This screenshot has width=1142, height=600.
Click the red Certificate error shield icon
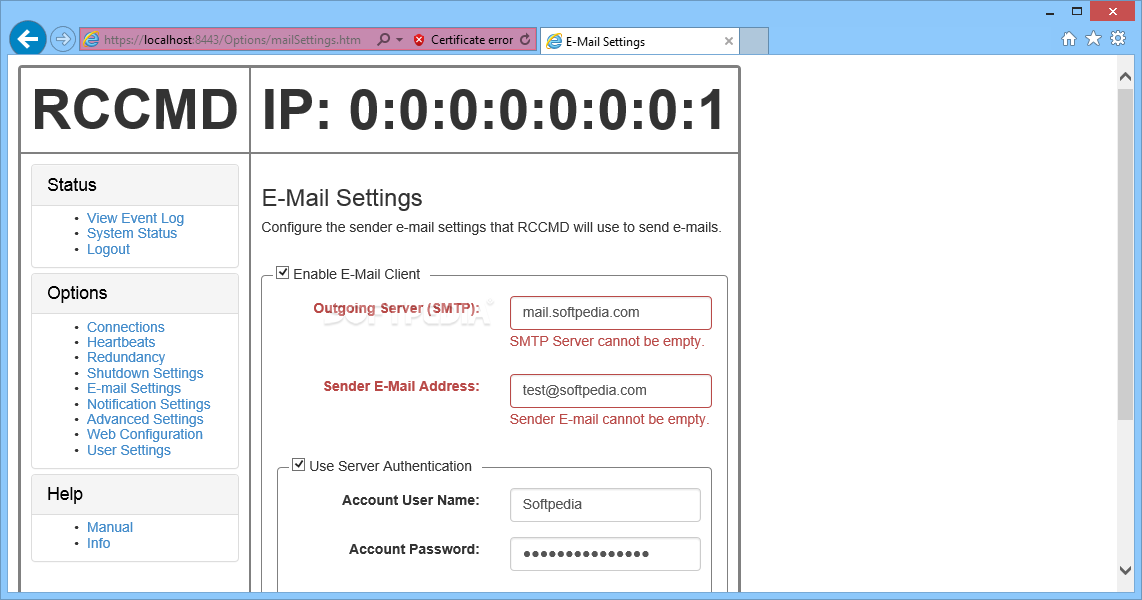pos(419,40)
